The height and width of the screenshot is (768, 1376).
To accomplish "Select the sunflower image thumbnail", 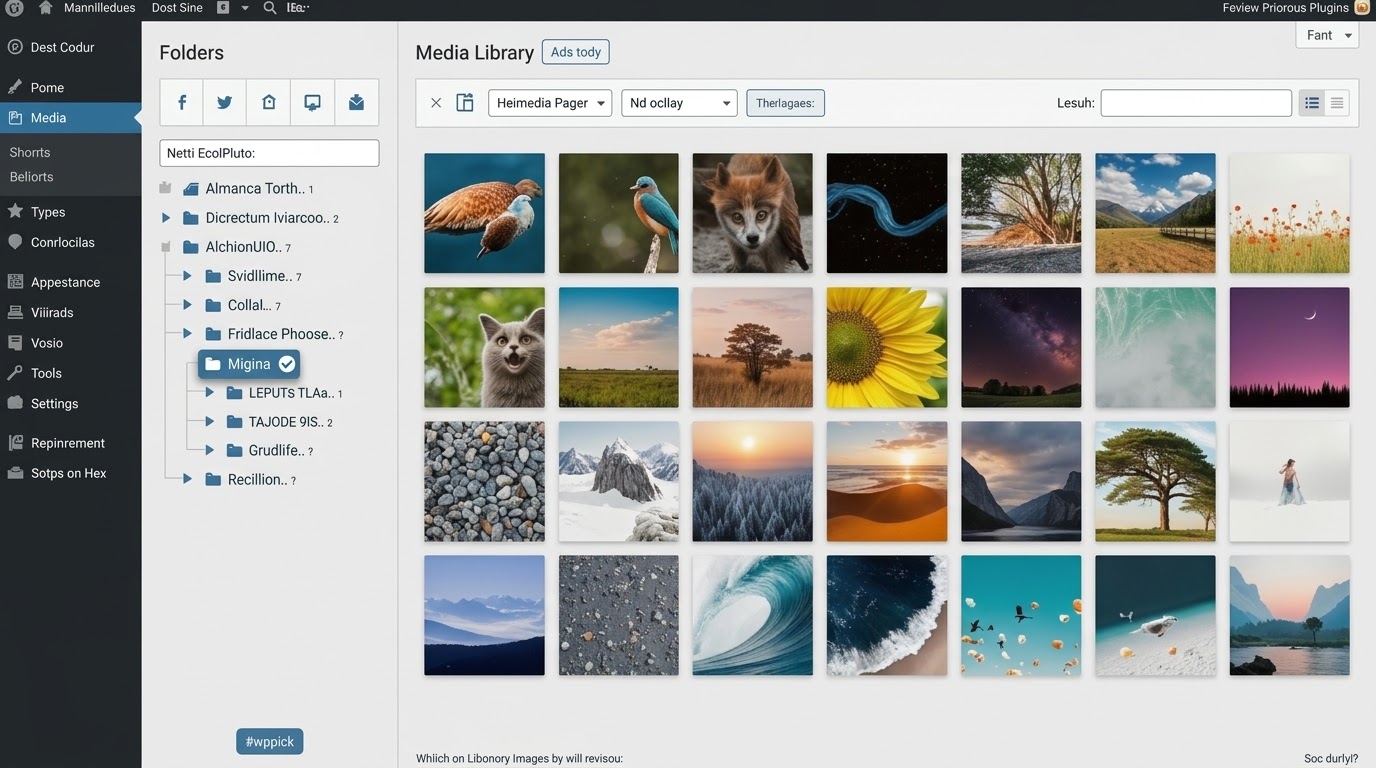I will (887, 347).
